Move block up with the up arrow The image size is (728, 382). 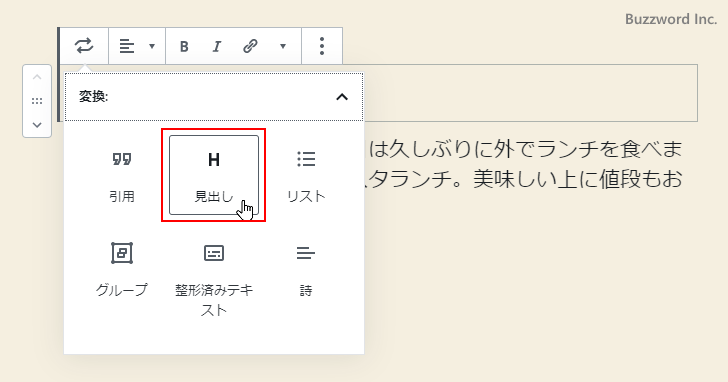(37, 77)
